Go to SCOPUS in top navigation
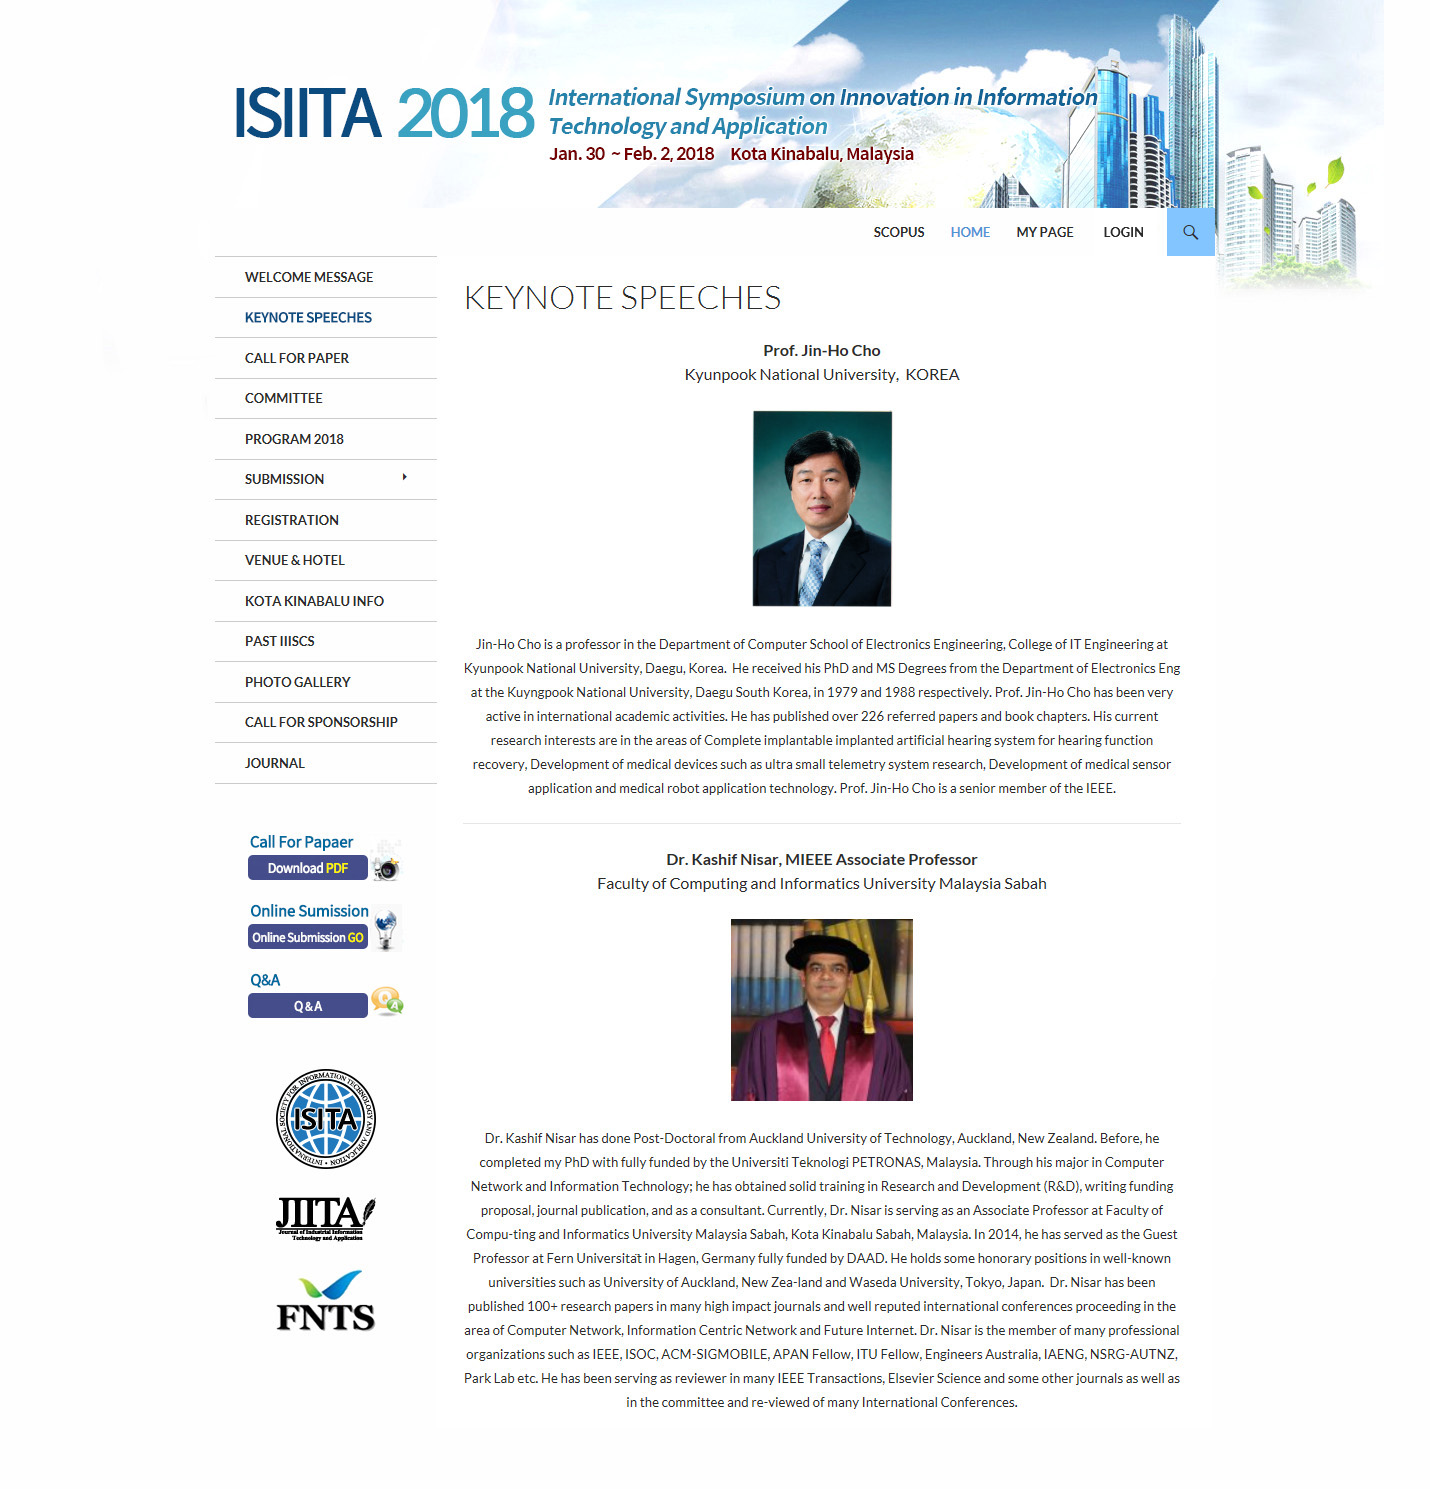The width and height of the screenshot is (1430, 1489). point(899,232)
